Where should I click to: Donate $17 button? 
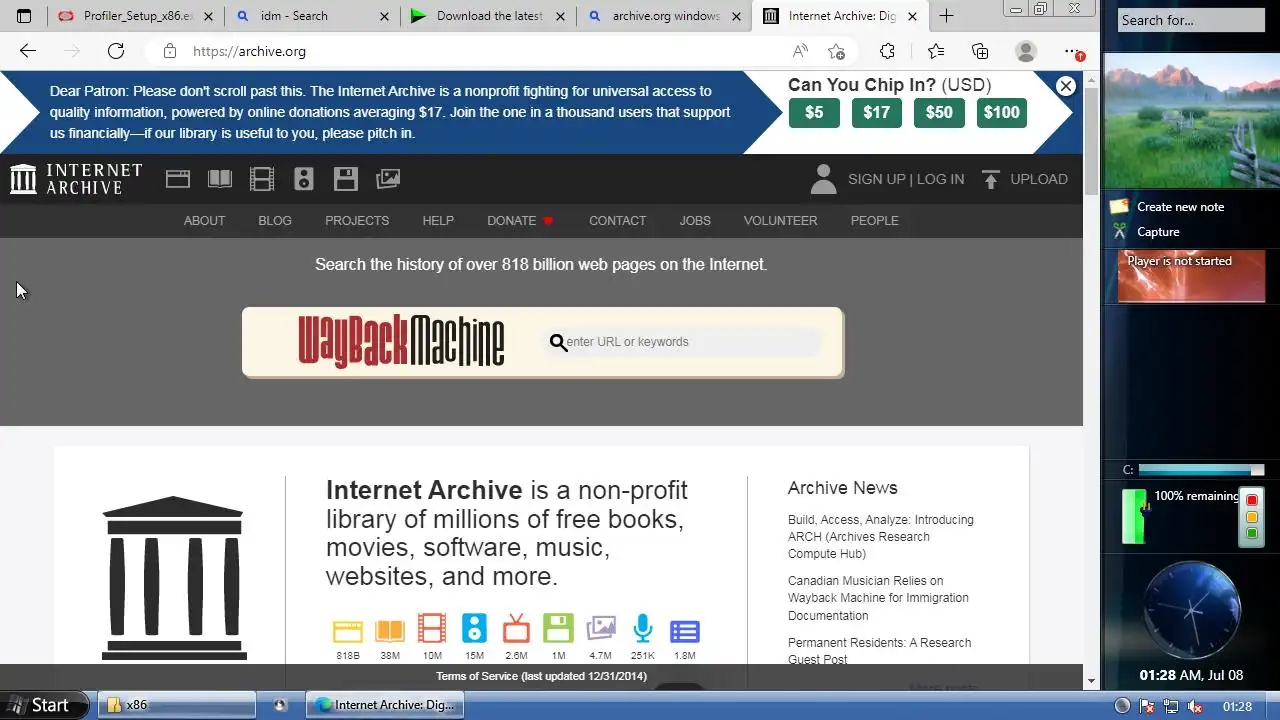tap(876, 112)
